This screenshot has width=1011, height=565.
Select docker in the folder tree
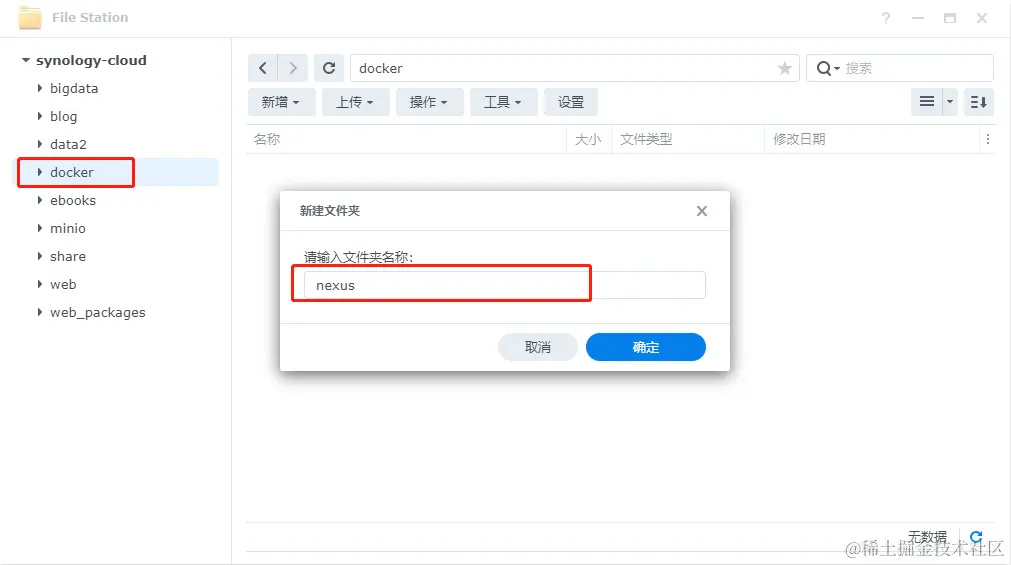(x=72, y=172)
